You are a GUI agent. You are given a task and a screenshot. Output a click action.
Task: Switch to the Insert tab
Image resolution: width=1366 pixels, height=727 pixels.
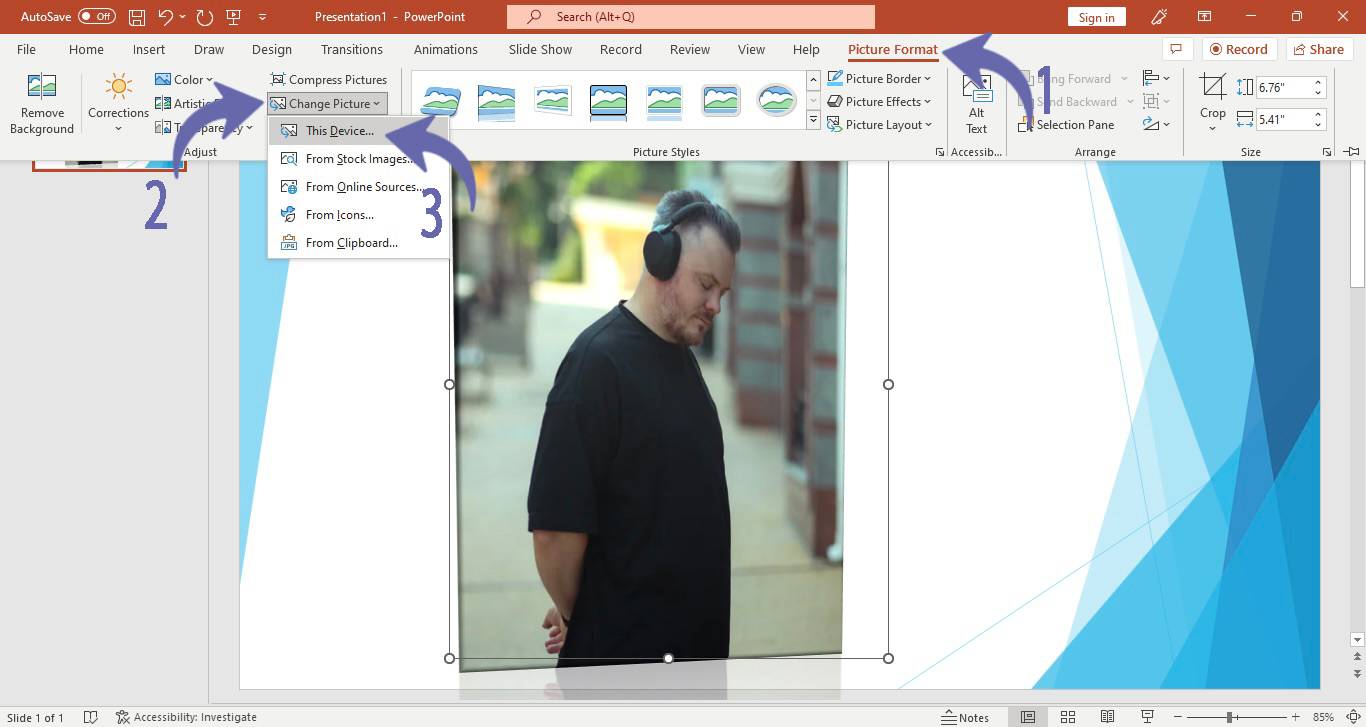(149, 49)
